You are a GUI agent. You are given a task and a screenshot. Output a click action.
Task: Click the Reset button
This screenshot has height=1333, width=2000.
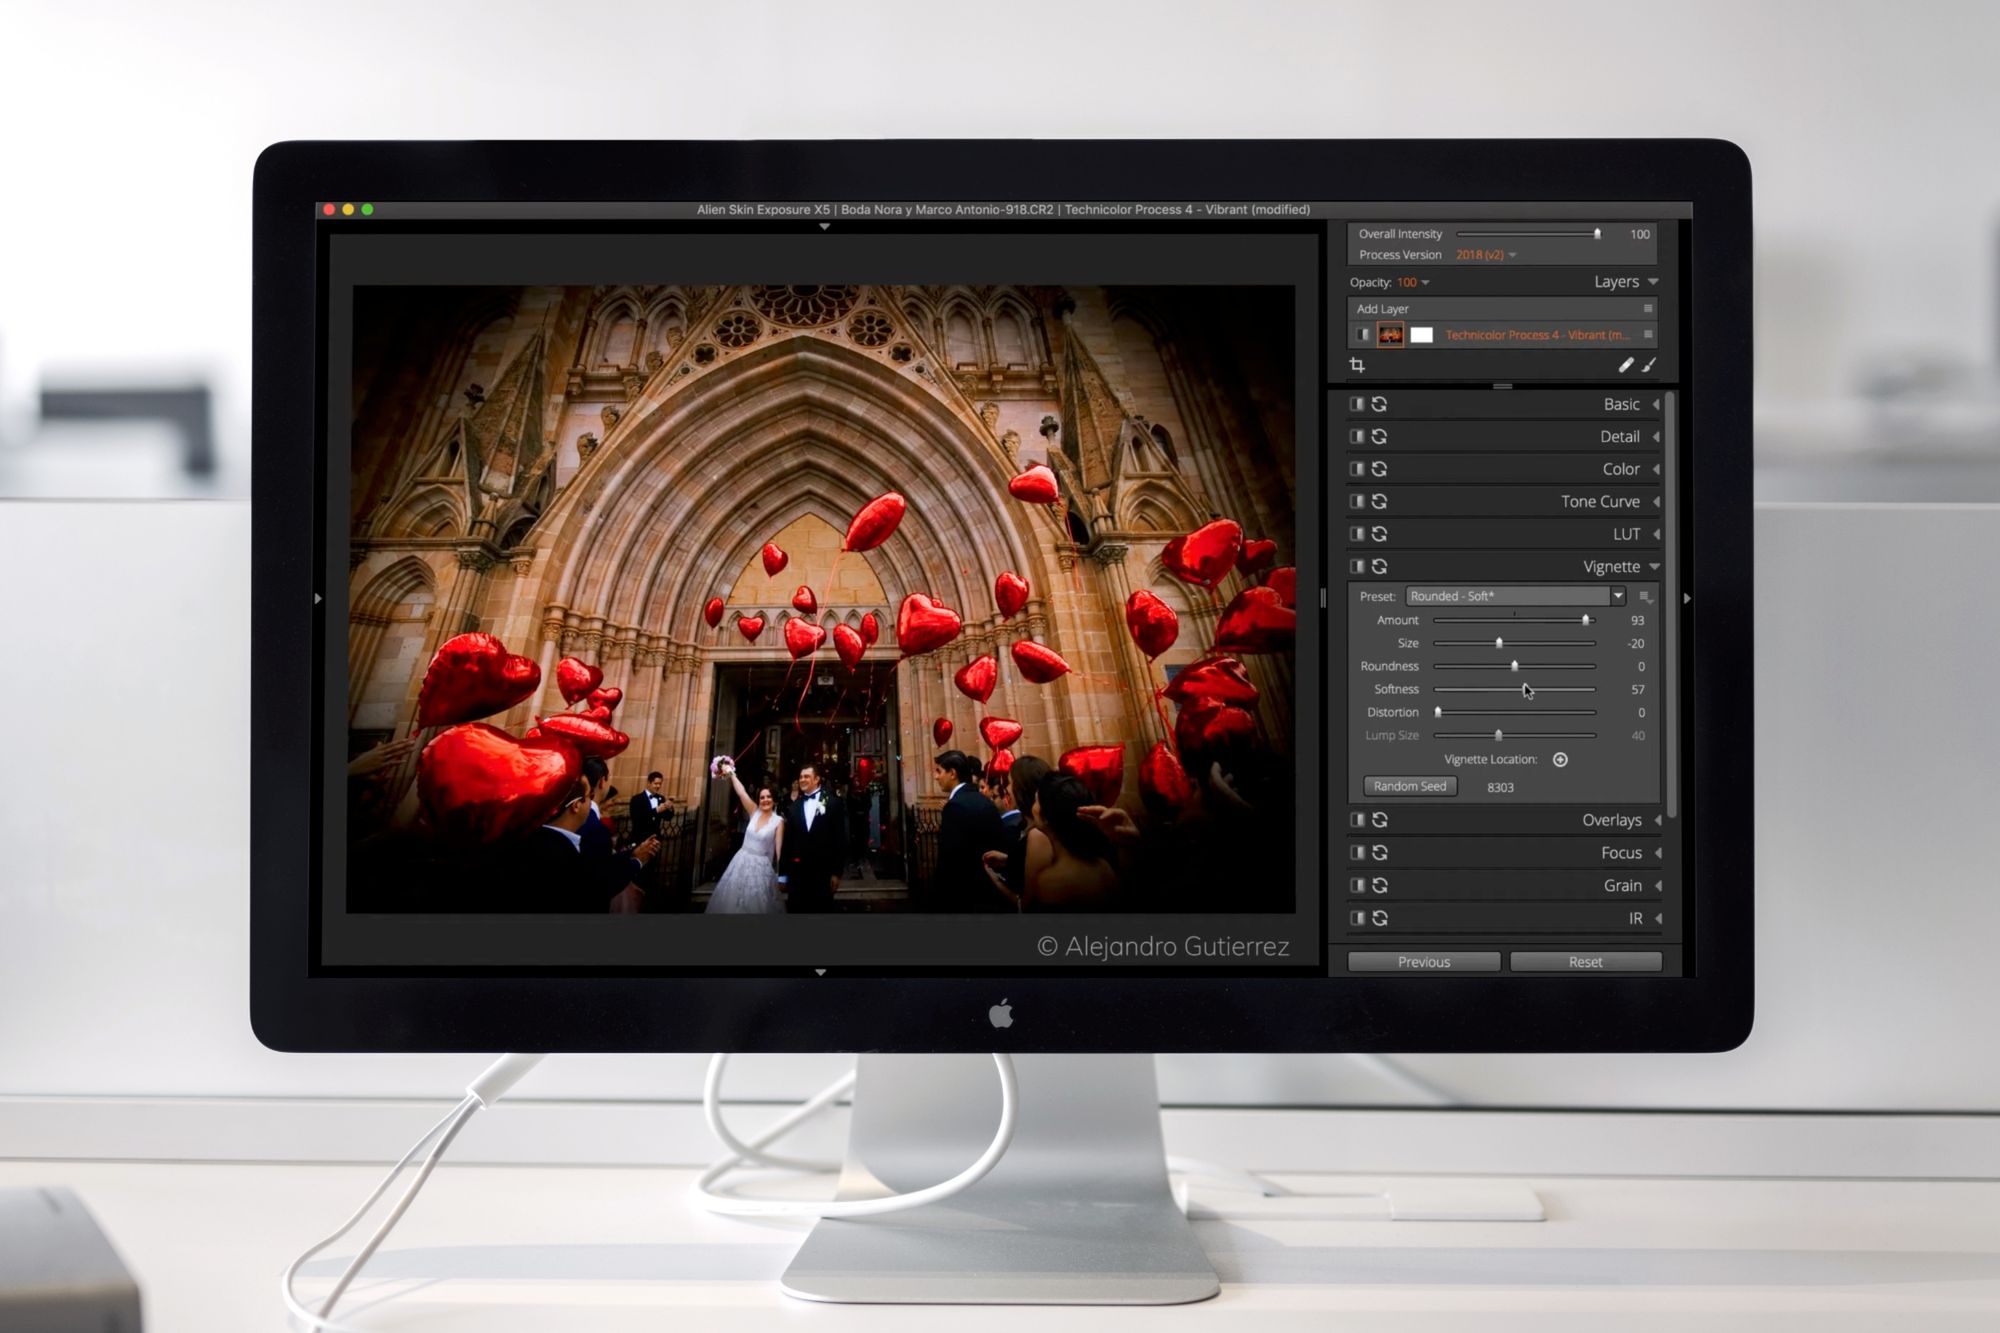1586,962
